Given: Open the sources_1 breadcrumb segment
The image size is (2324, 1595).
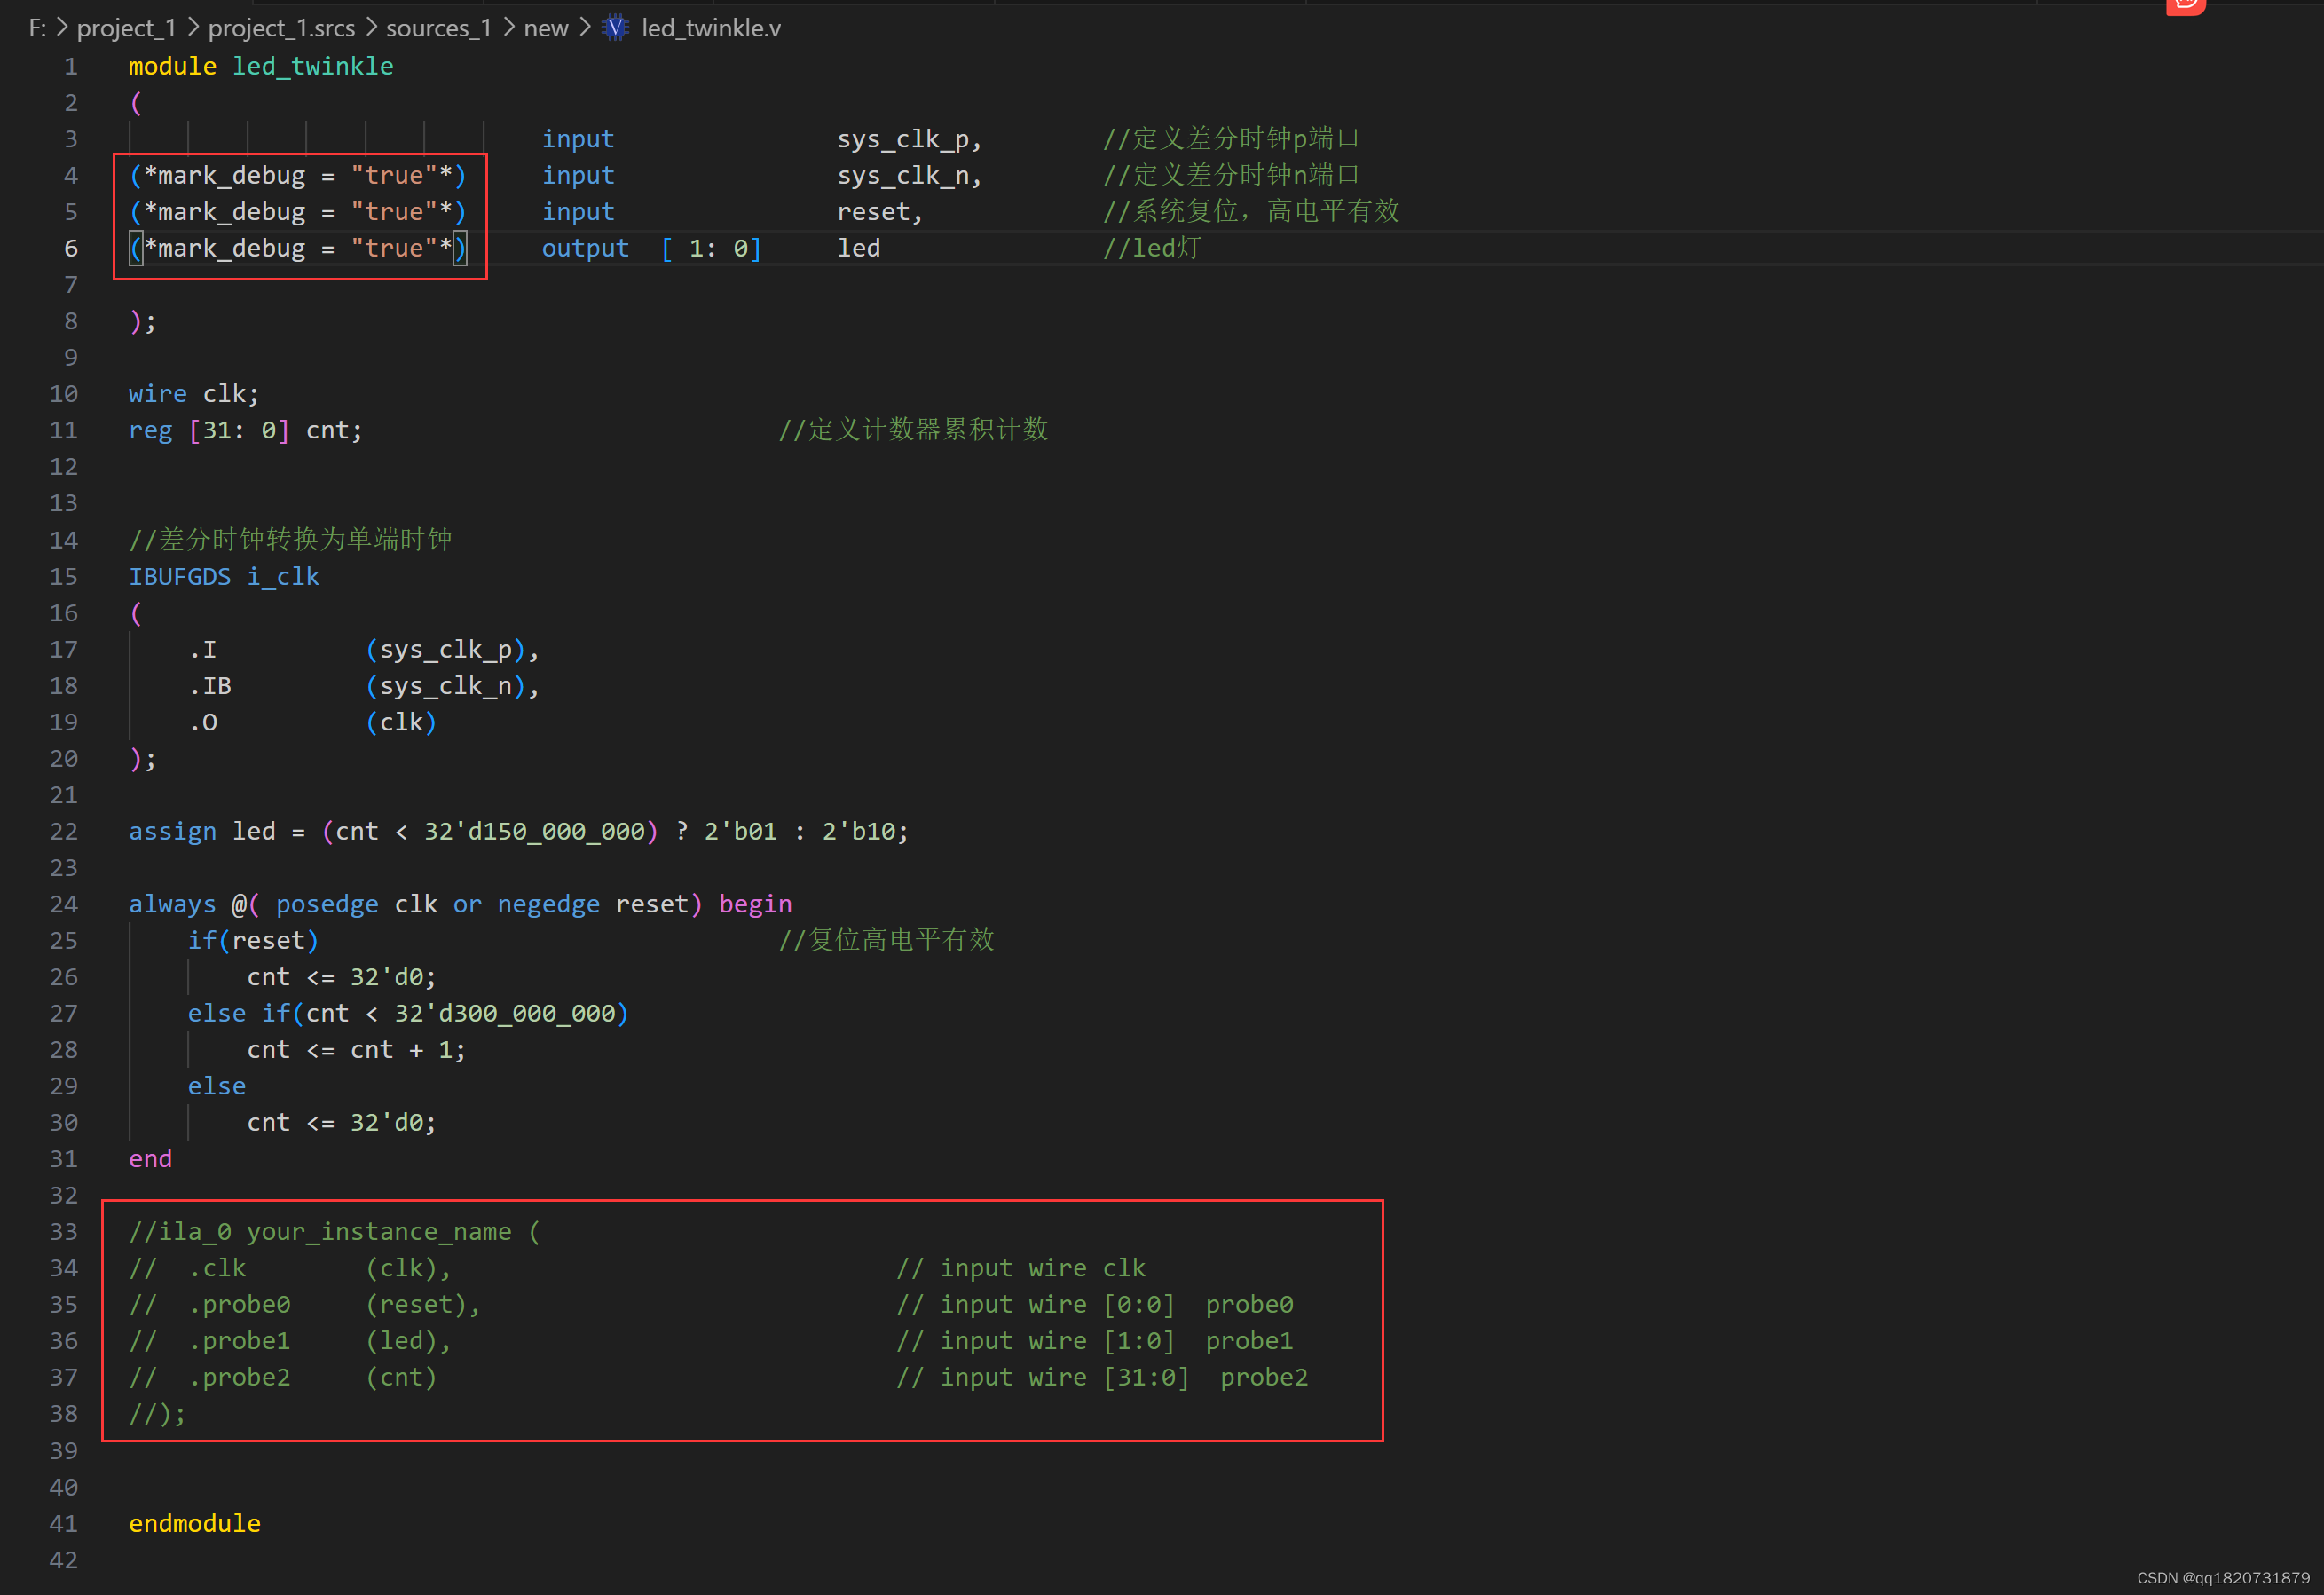Looking at the screenshot, I should click(x=438, y=28).
